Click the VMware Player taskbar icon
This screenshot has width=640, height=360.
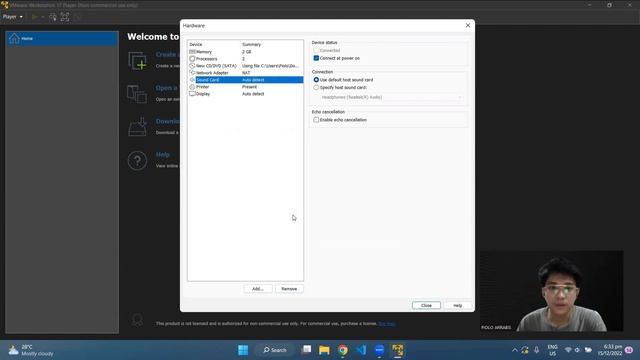(398, 350)
